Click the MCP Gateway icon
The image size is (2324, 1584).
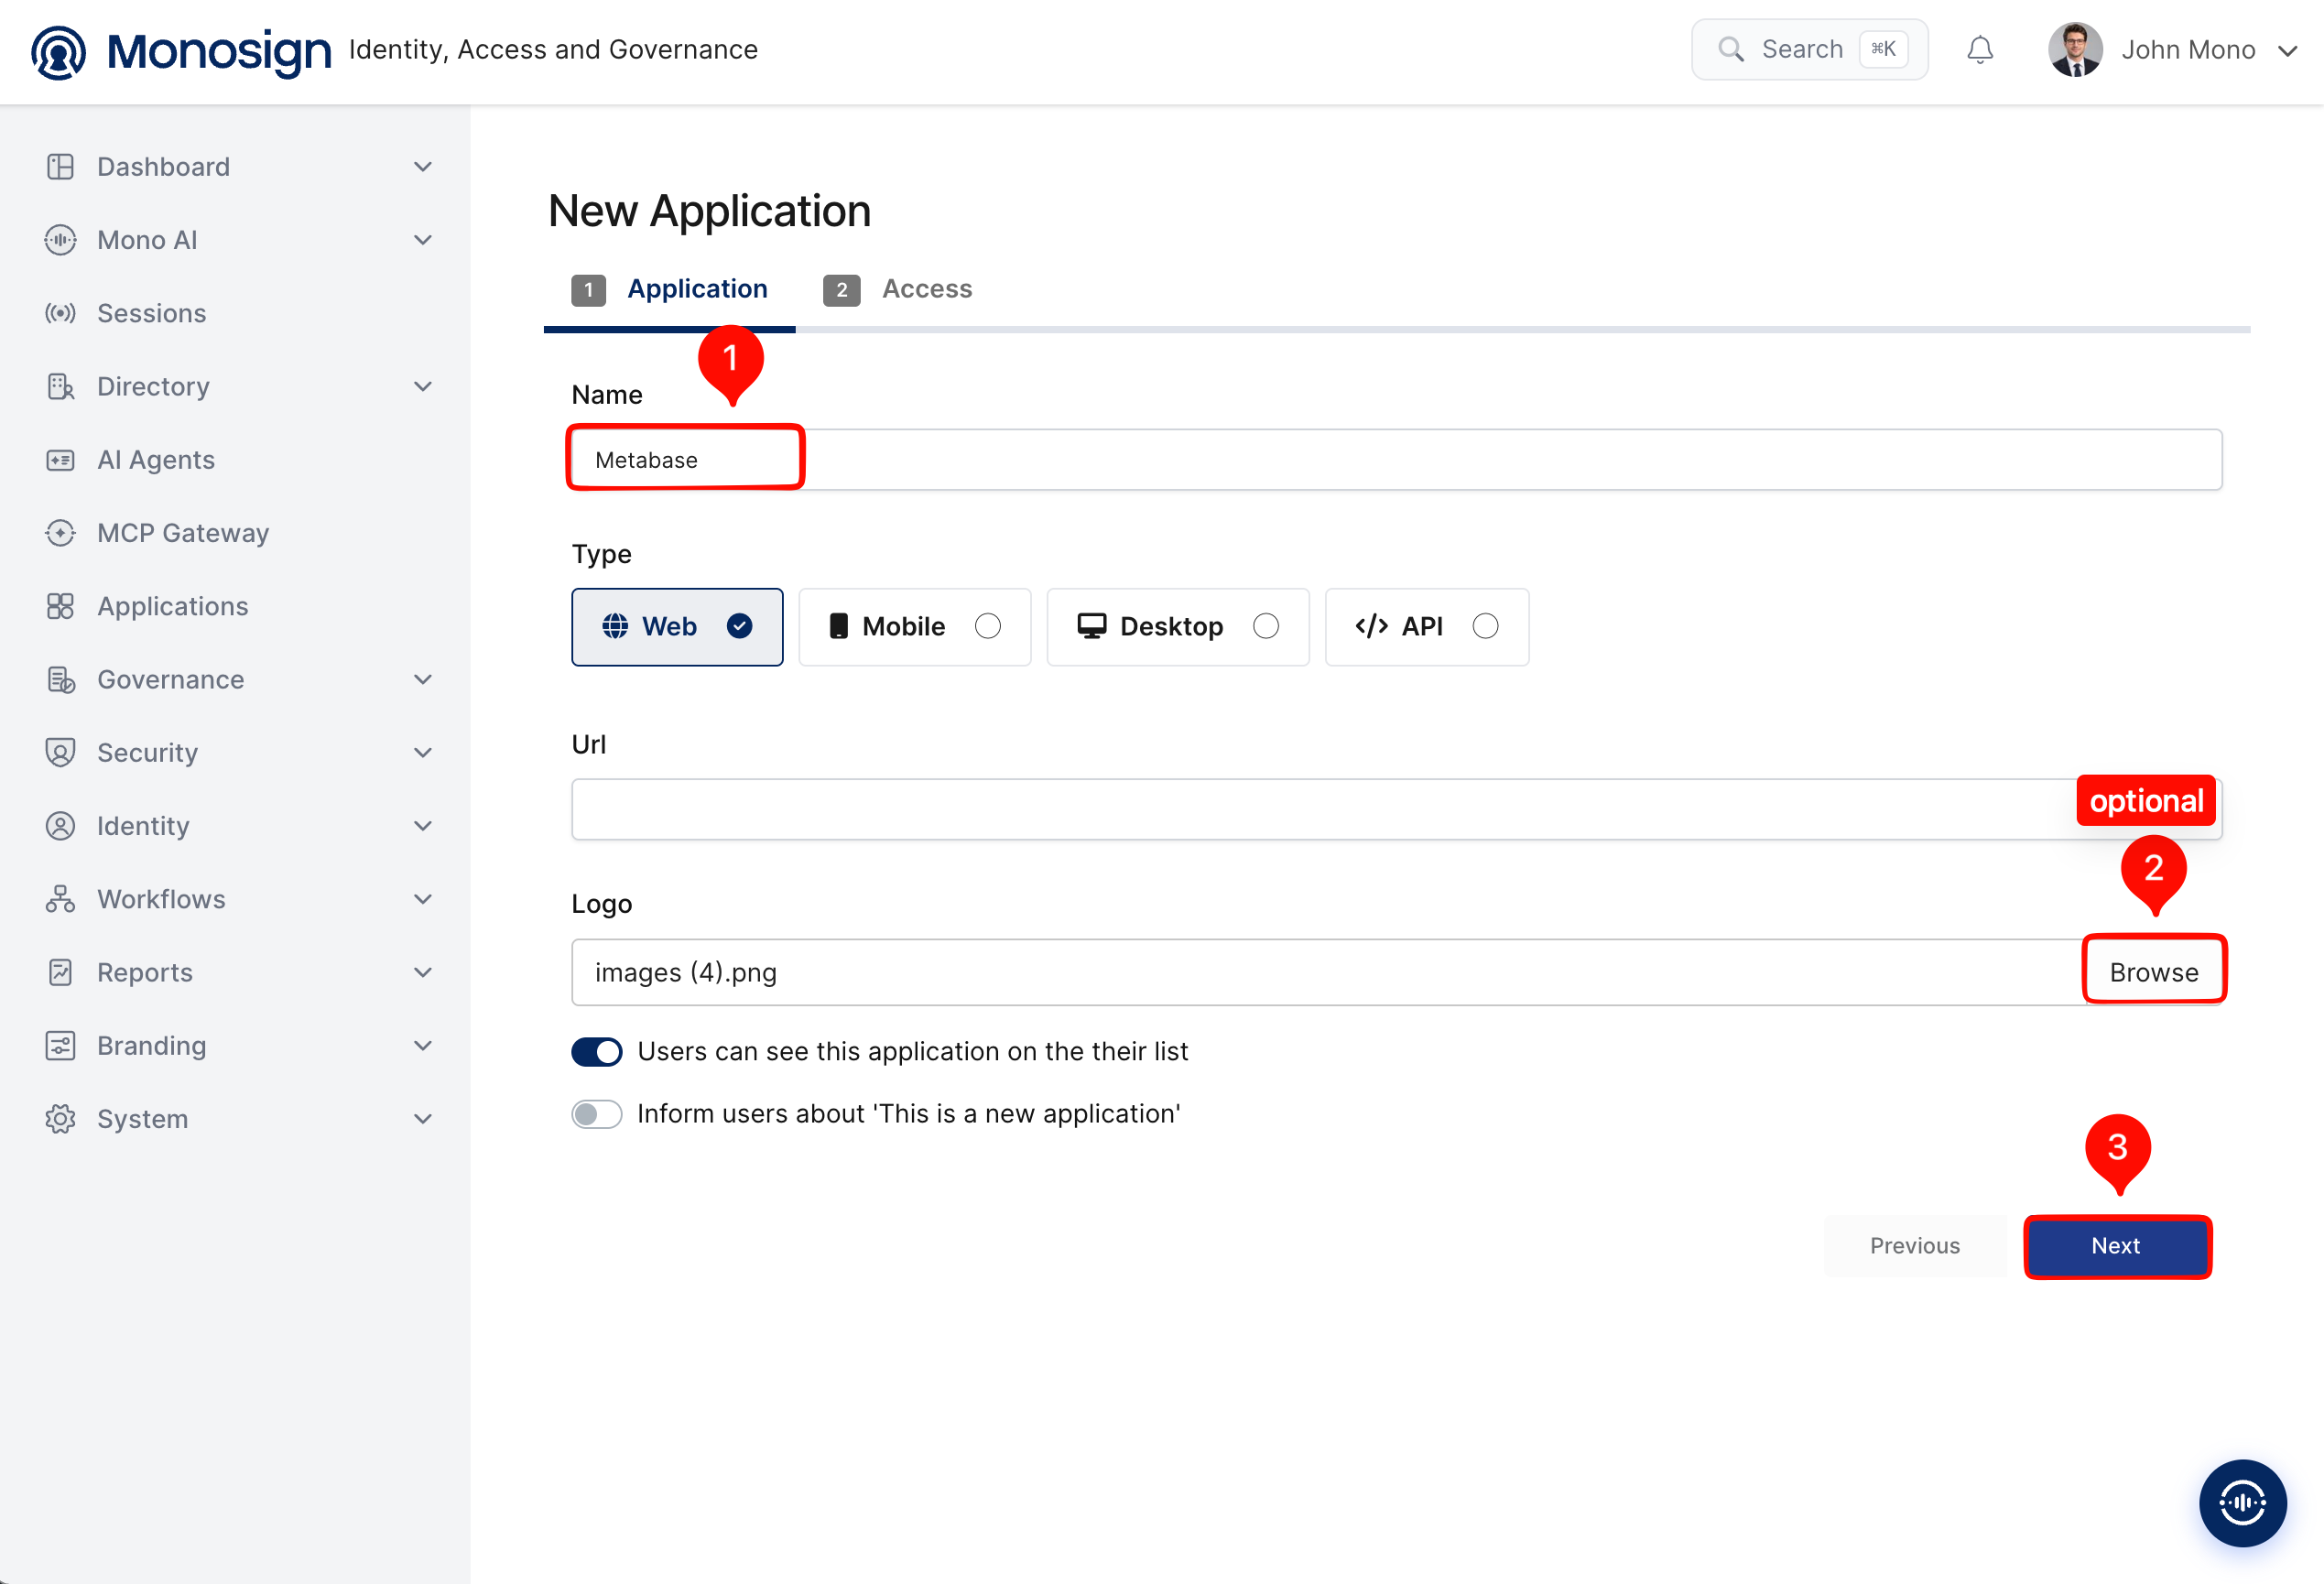pyautogui.click(x=60, y=533)
